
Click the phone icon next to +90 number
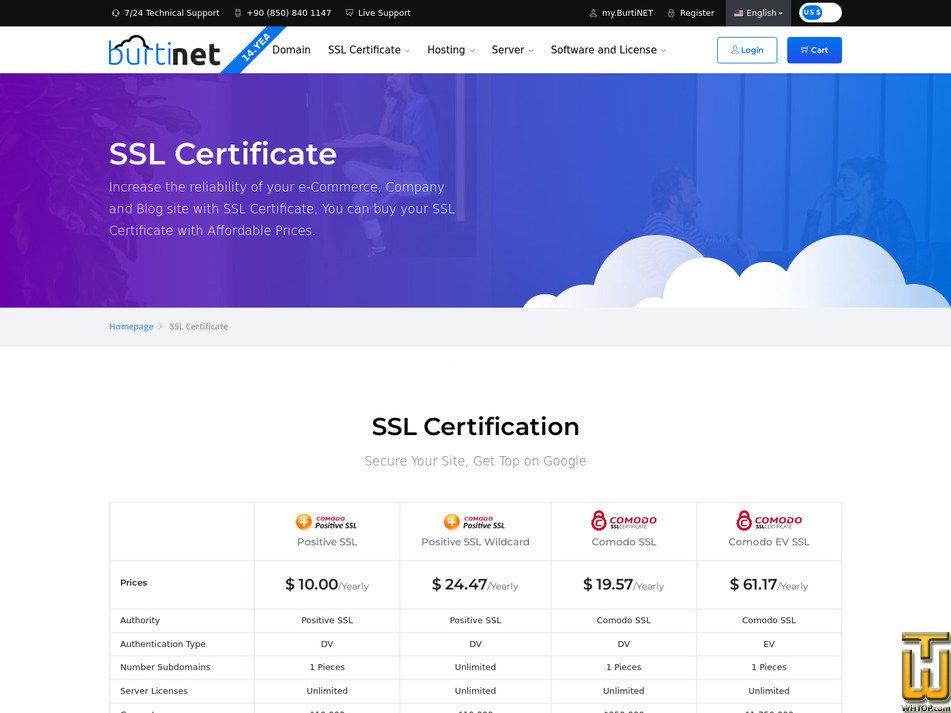click(236, 13)
